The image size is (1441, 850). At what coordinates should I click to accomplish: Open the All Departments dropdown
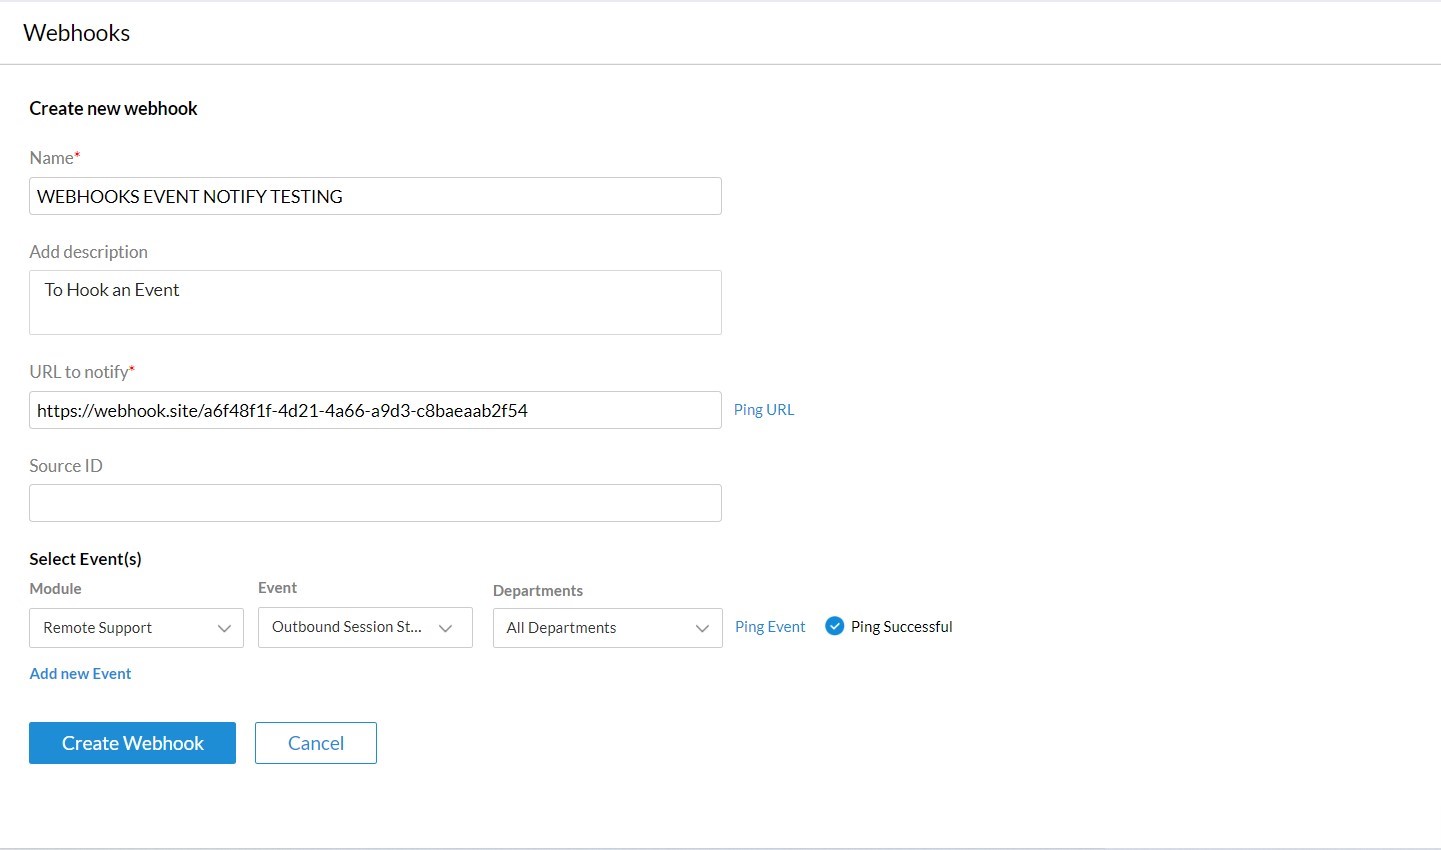[607, 628]
